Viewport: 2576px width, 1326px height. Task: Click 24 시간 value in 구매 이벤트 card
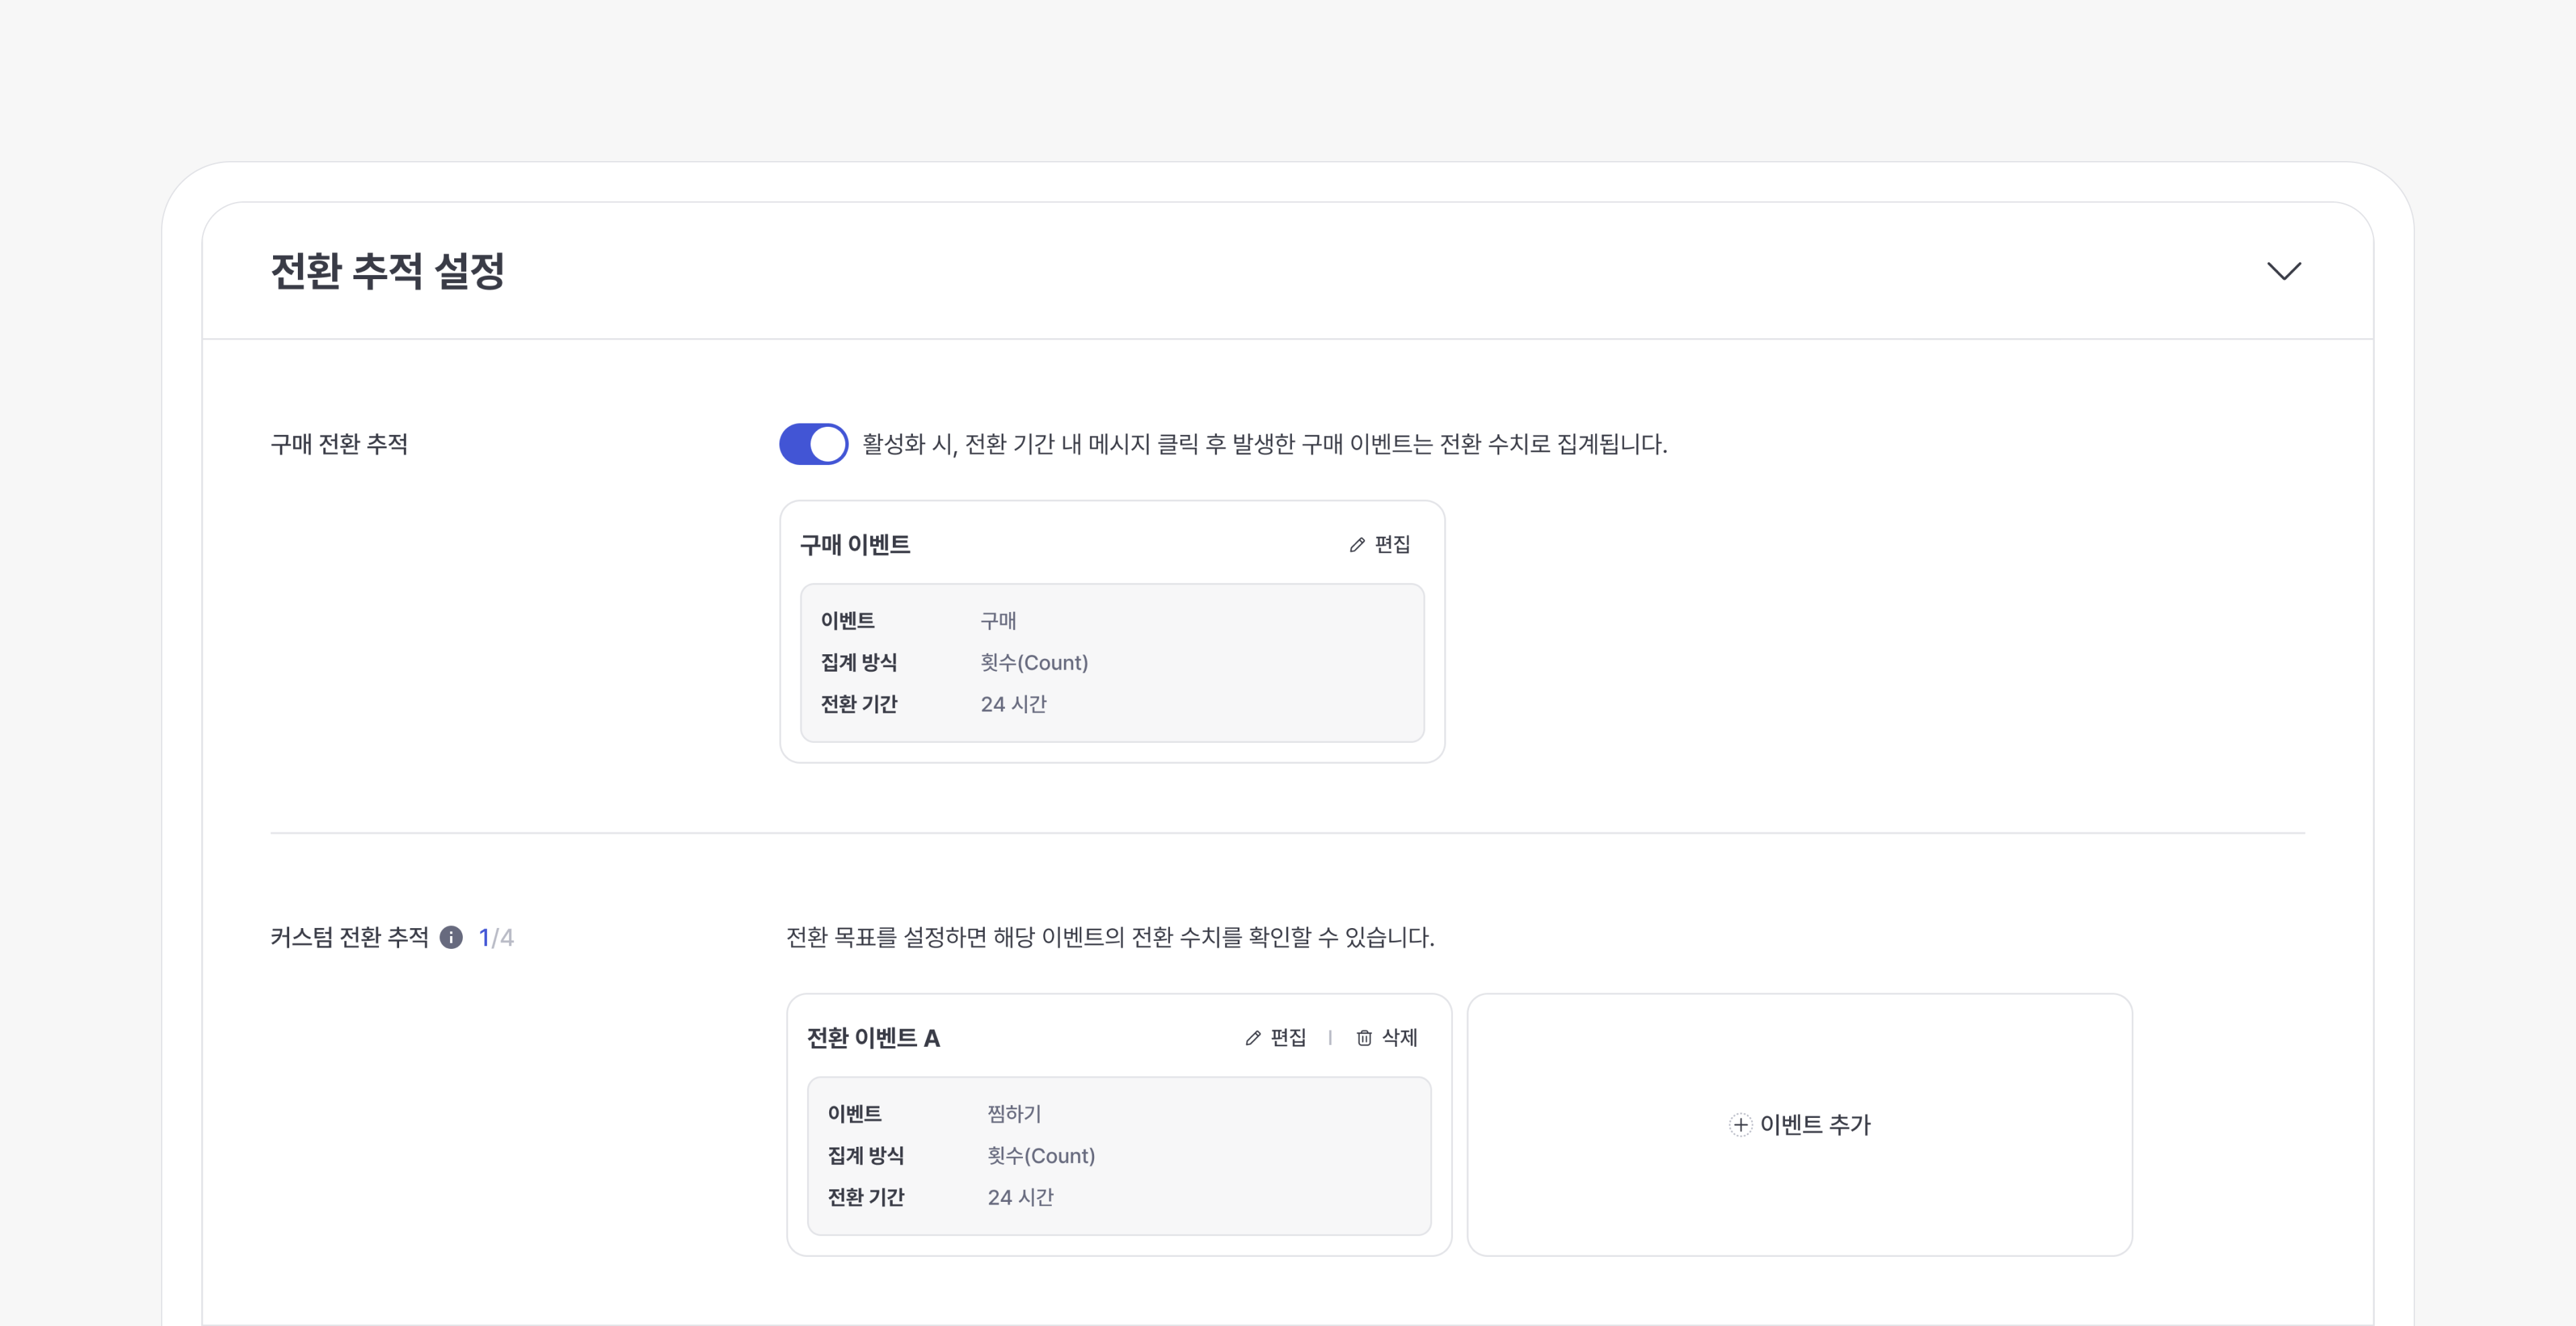coord(1012,704)
